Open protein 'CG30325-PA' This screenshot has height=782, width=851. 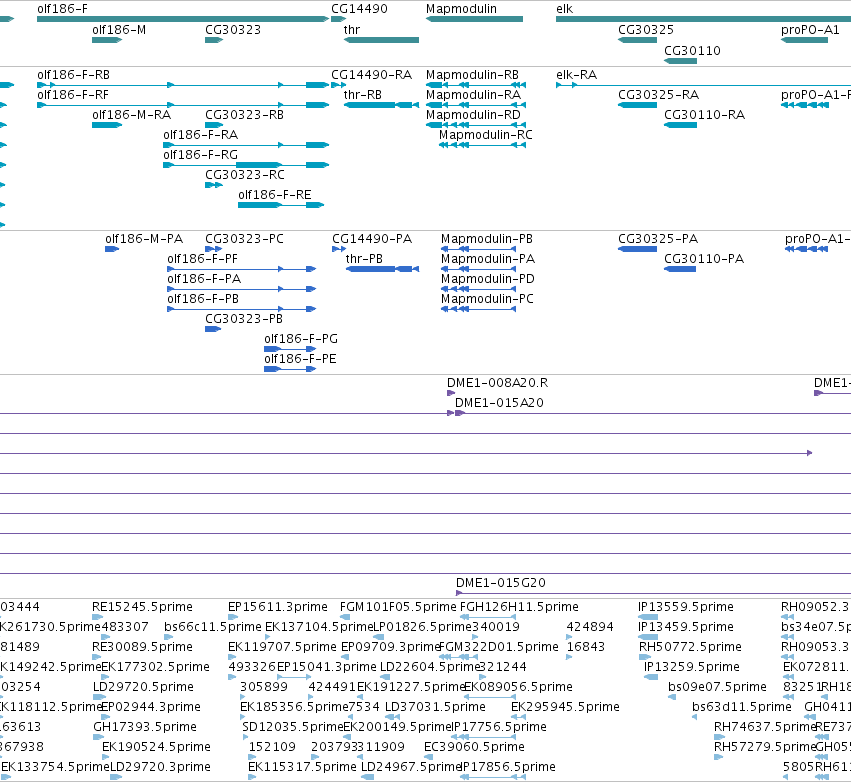[x=658, y=239]
